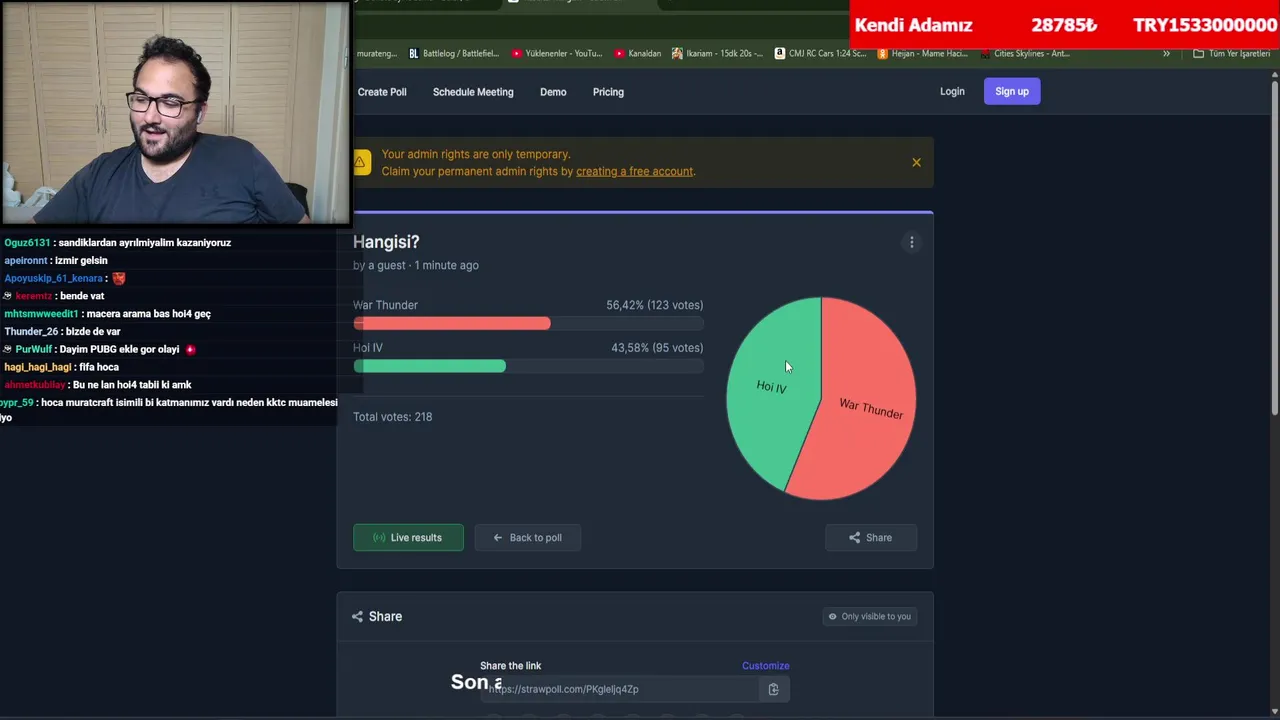The width and height of the screenshot is (1280, 720).
Task: Click the Login link
Action: pos(952,91)
